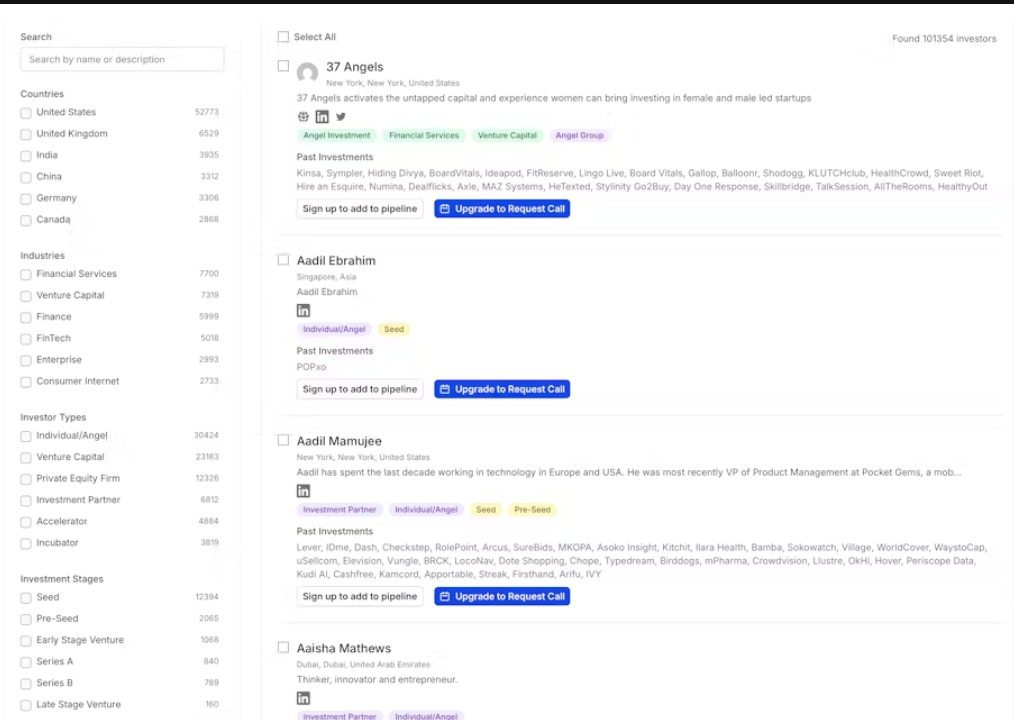Enable the India country filter

point(26,156)
